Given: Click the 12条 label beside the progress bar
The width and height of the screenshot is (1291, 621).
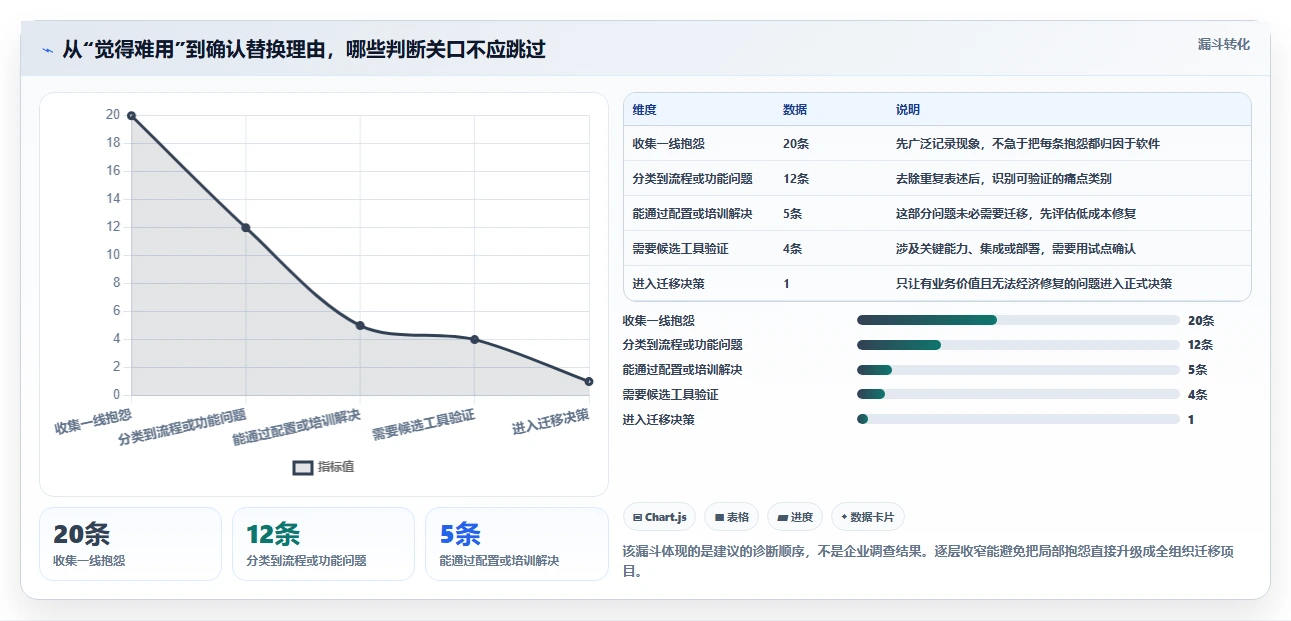Looking at the screenshot, I should 1201,345.
